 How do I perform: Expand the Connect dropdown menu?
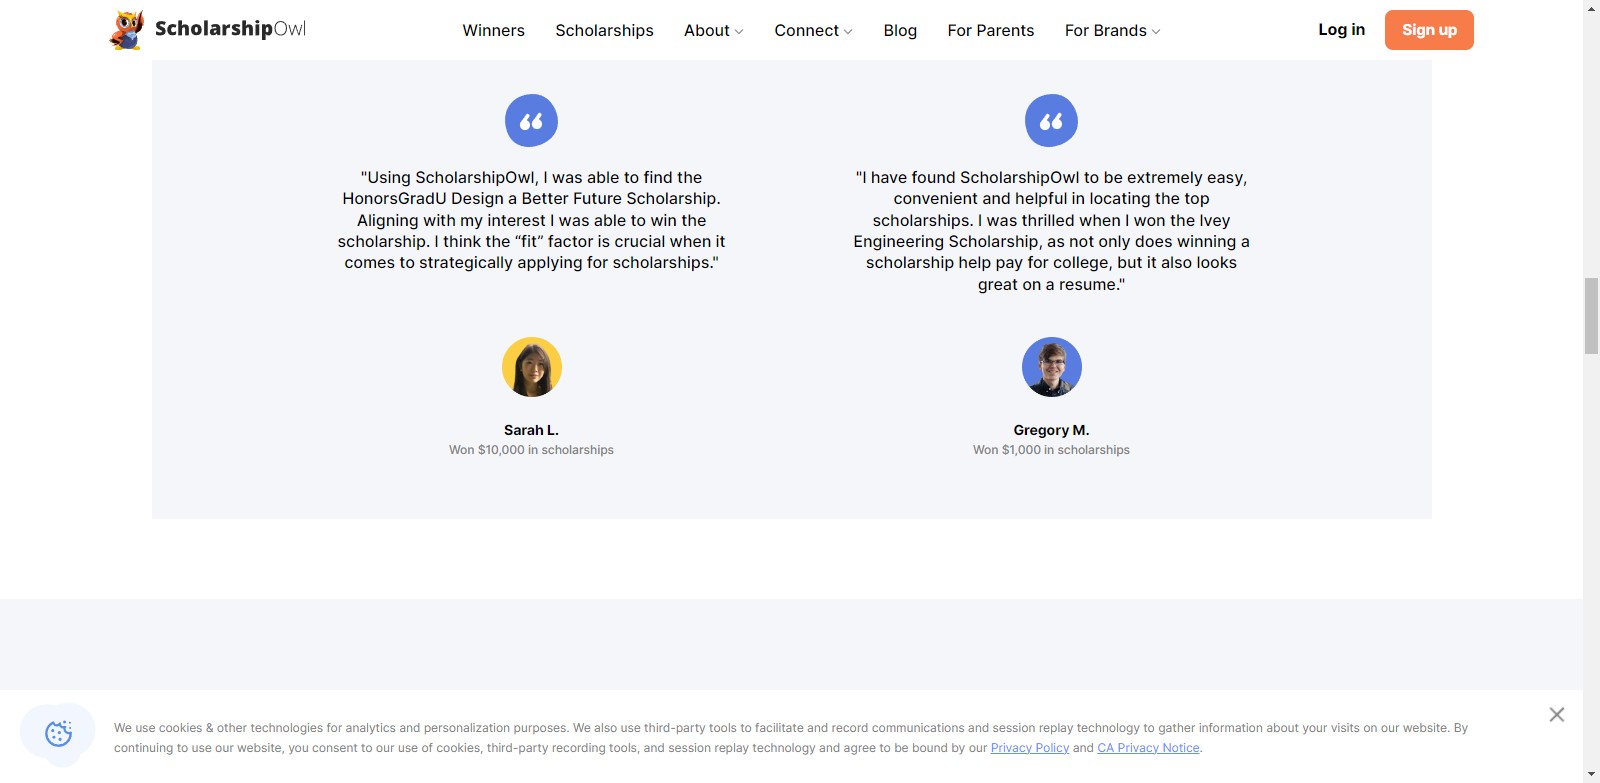(812, 31)
